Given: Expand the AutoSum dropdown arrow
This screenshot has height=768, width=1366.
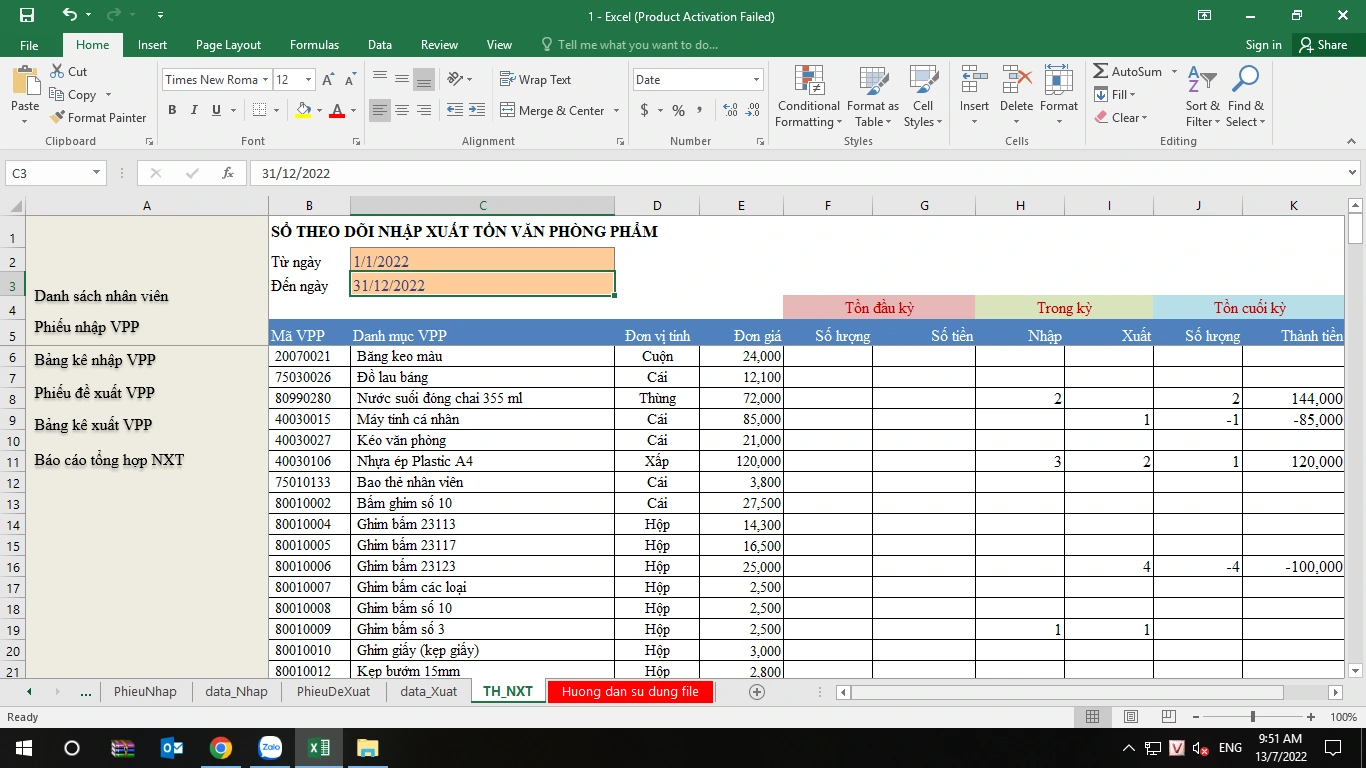Looking at the screenshot, I should (x=1174, y=72).
